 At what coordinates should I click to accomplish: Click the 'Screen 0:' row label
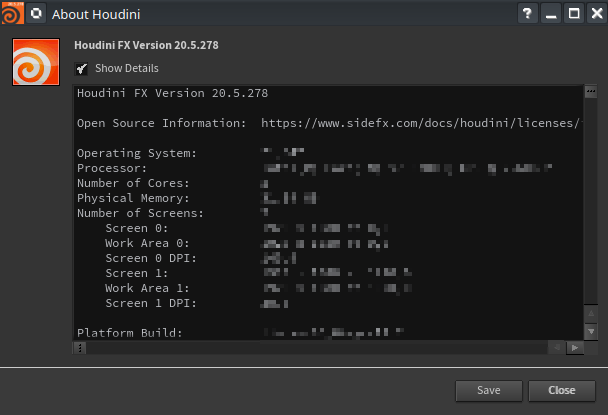point(137,228)
